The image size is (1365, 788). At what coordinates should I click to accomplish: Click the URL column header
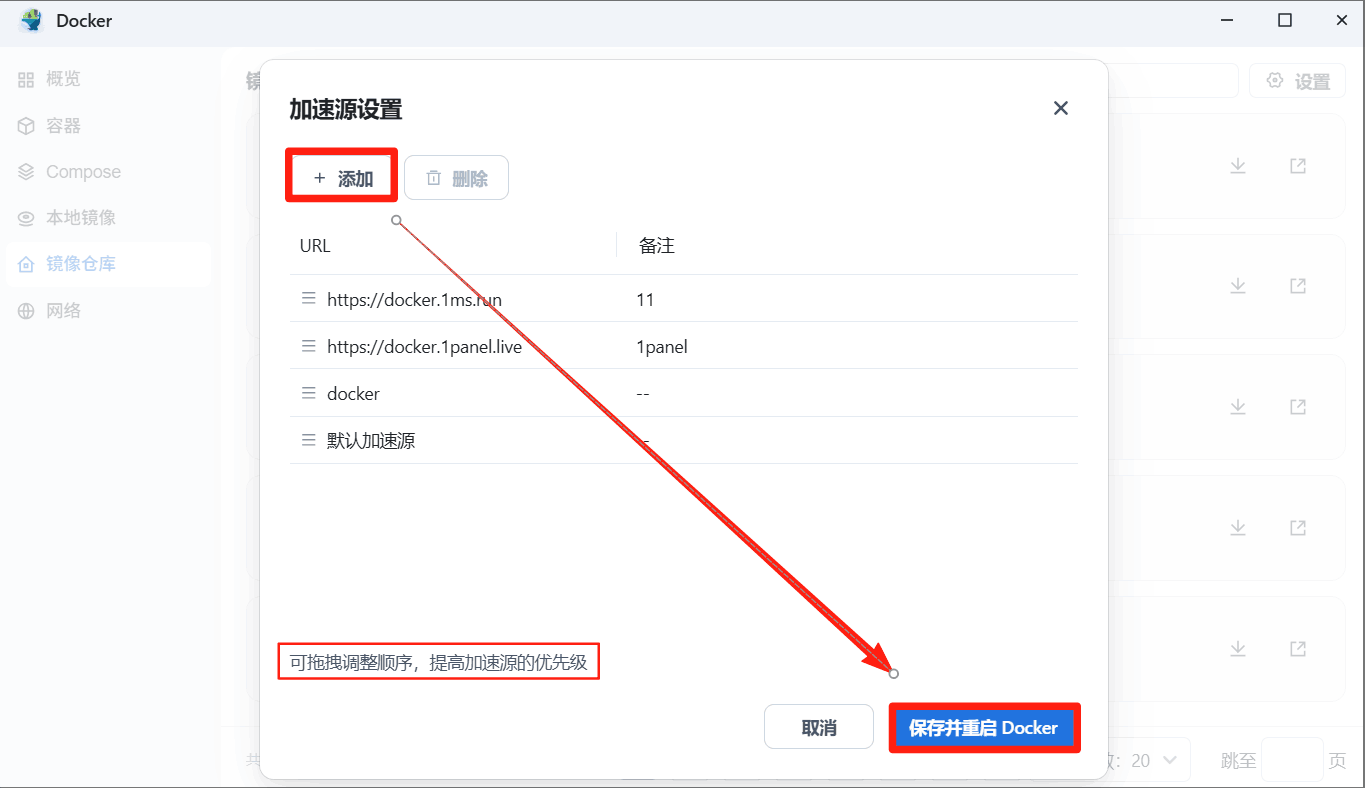315,245
